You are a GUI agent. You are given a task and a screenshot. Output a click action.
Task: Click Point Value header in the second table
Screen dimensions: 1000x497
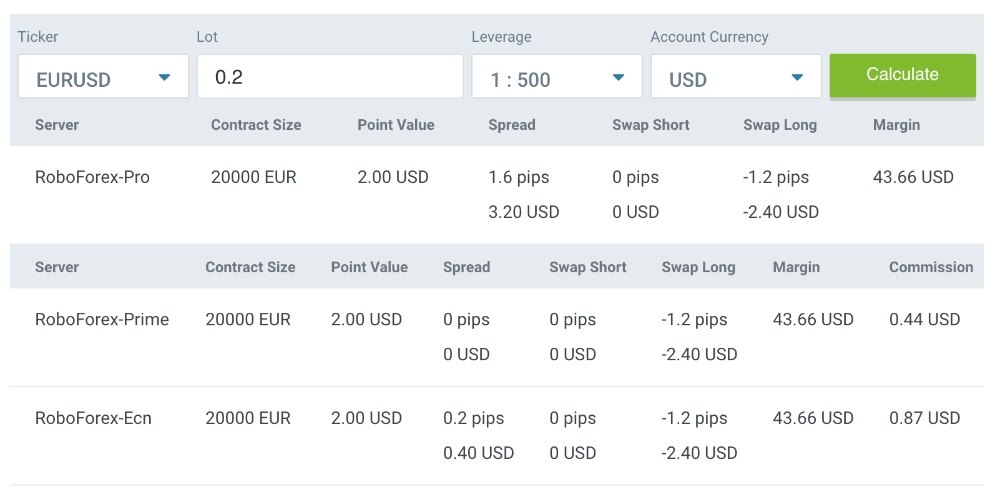[369, 267]
